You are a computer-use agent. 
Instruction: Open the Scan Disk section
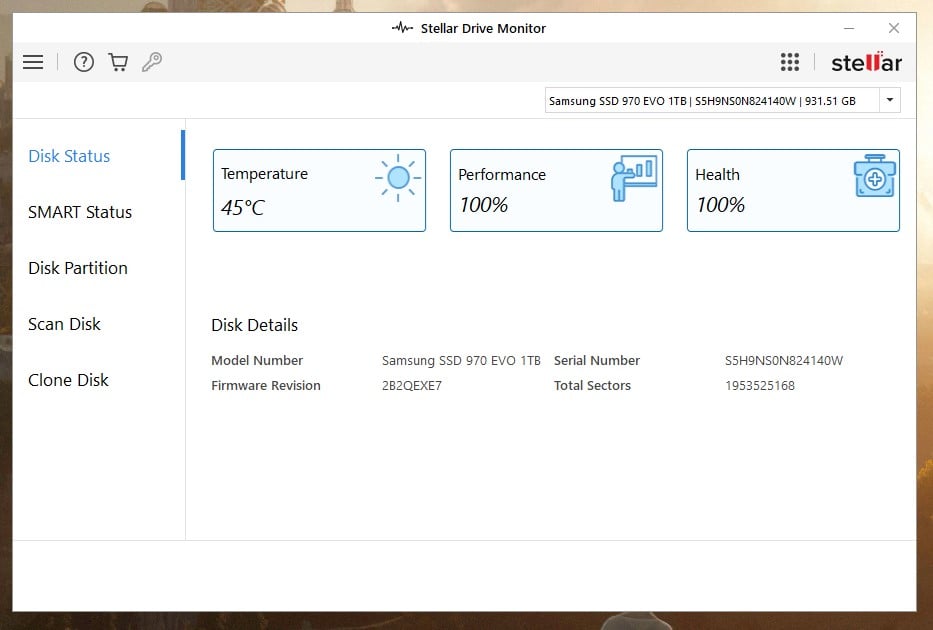(64, 324)
